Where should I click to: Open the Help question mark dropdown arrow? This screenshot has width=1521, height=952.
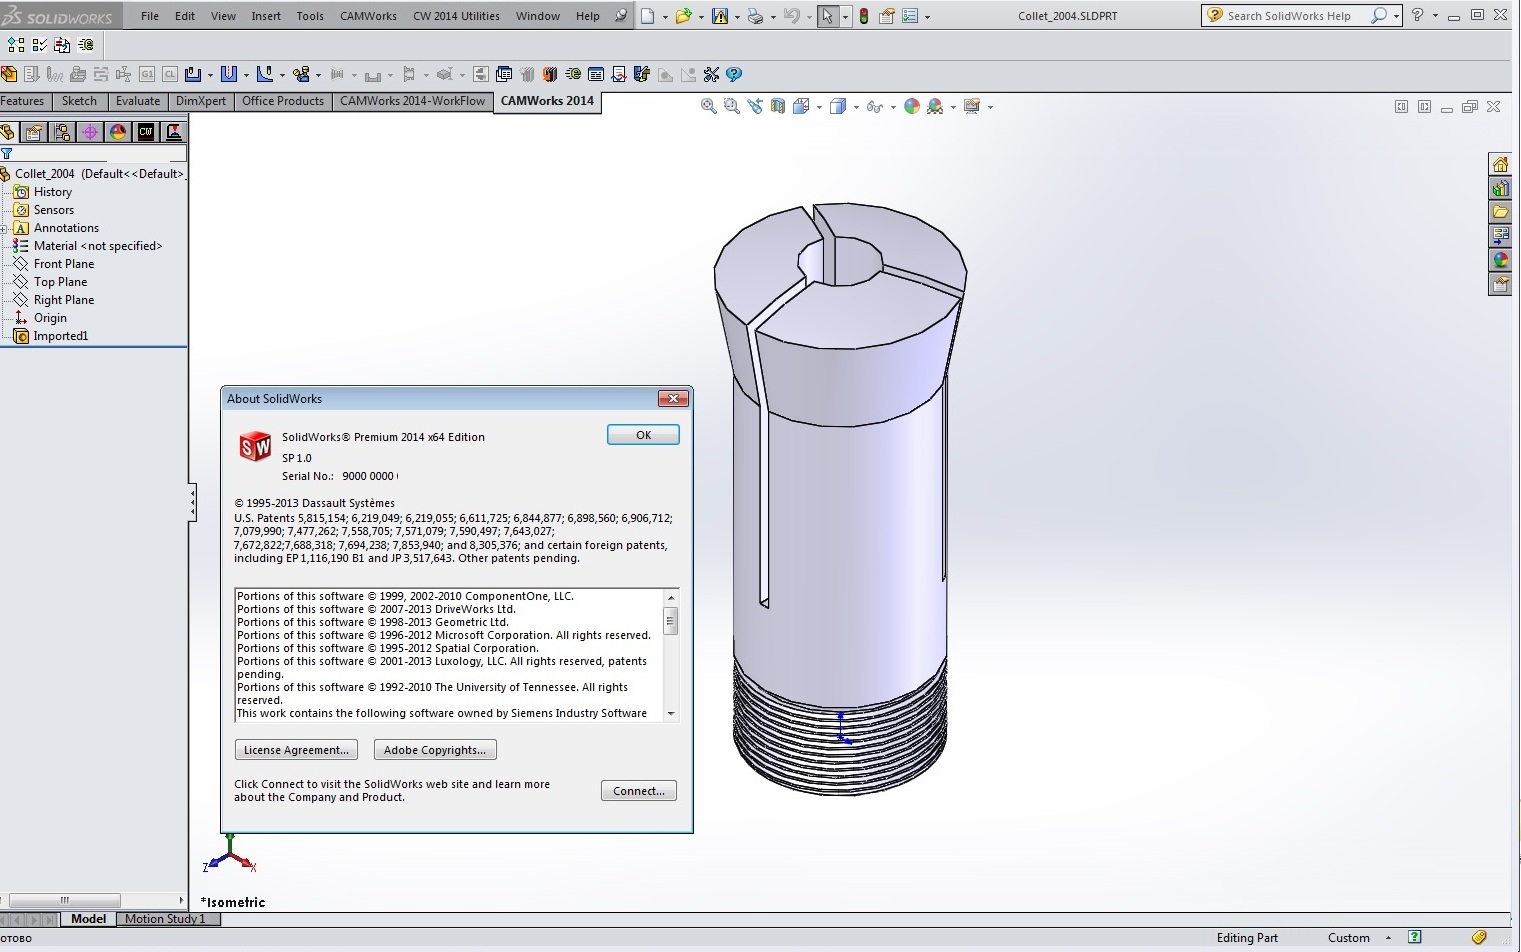[x=1434, y=16]
